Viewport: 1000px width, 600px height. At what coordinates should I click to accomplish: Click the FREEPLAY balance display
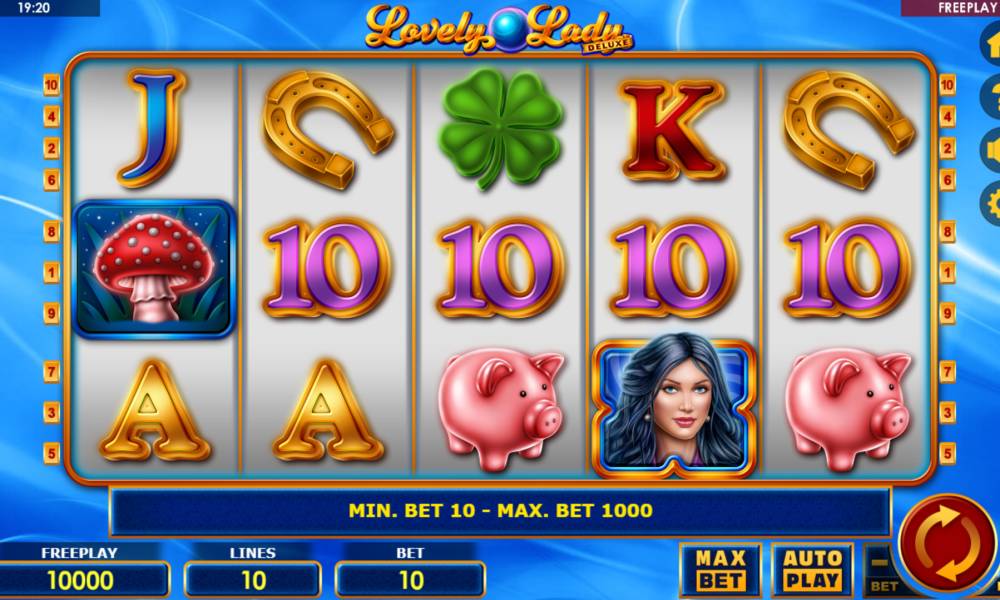pos(82,580)
